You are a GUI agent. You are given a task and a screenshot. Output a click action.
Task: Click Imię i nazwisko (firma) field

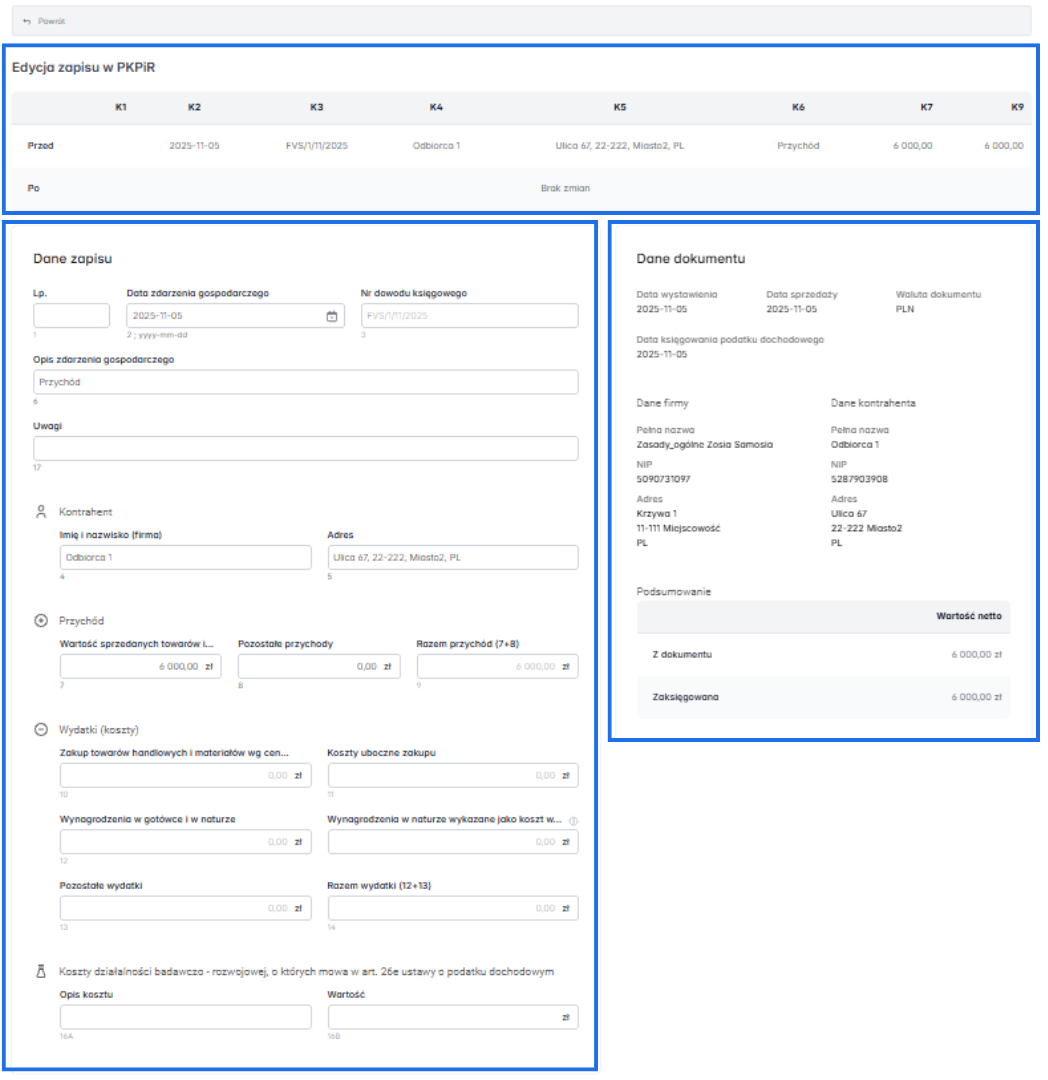(x=186, y=557)
